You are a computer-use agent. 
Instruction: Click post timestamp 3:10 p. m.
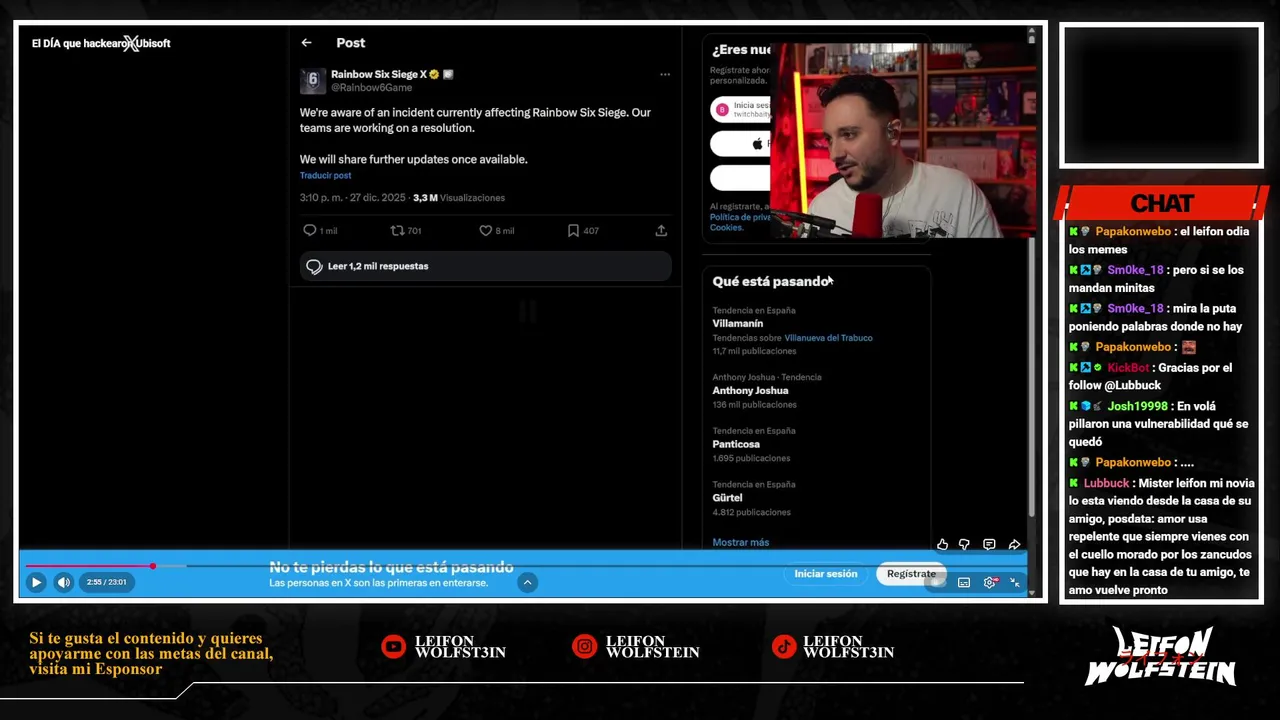tap(353, 198)
